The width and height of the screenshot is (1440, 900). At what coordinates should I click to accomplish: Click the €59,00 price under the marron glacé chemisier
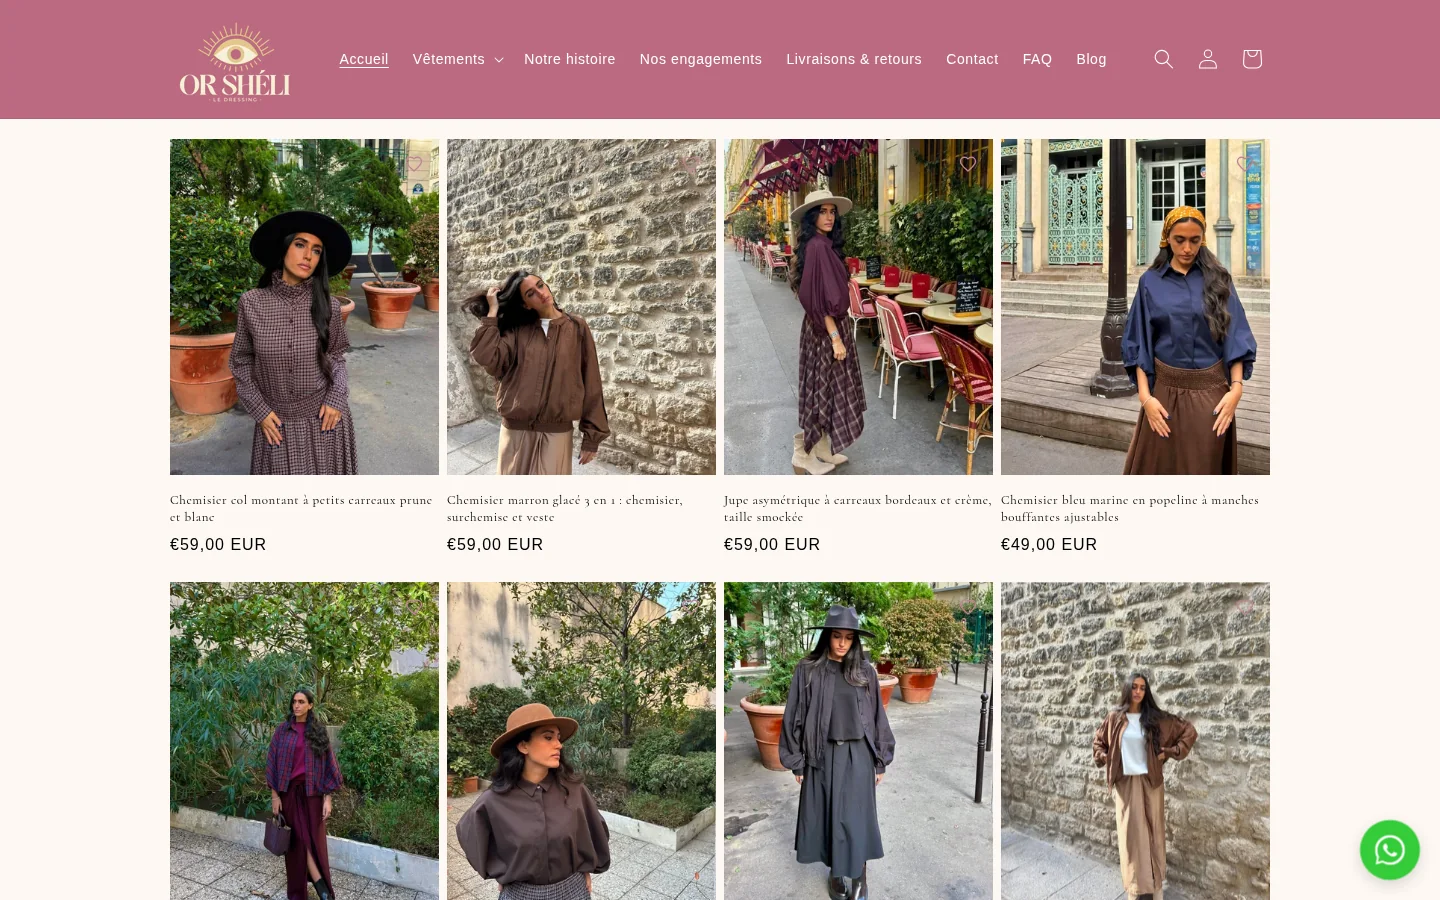pos(495,545)
